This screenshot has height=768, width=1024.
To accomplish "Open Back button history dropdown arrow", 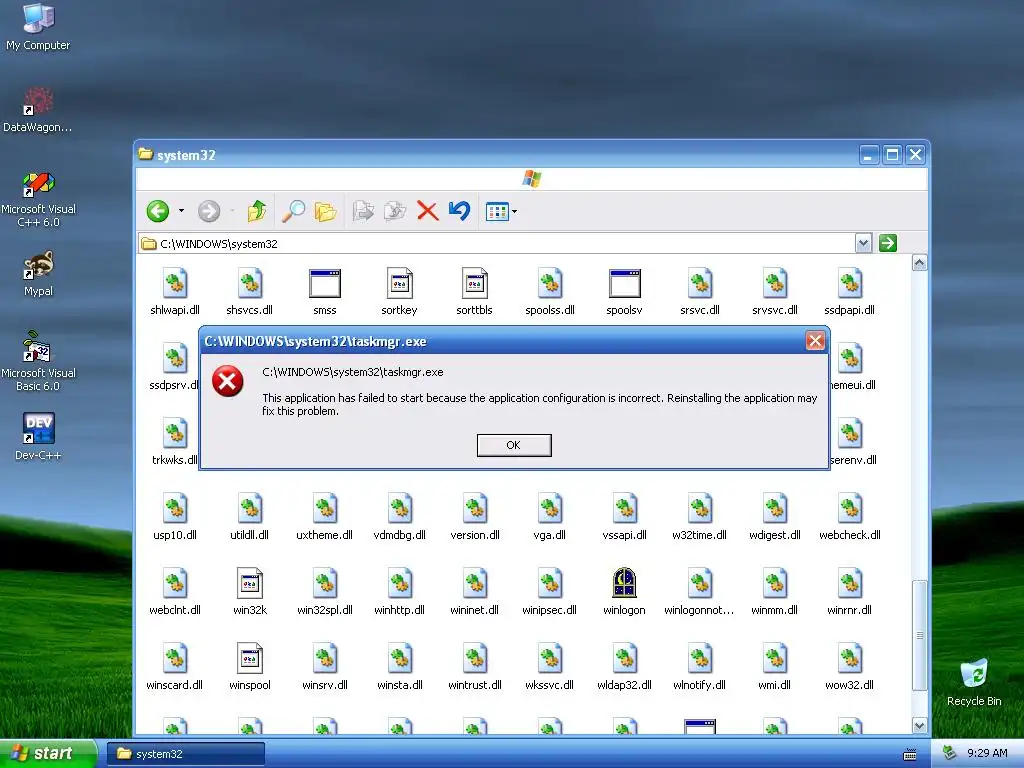I will [182, 211].
